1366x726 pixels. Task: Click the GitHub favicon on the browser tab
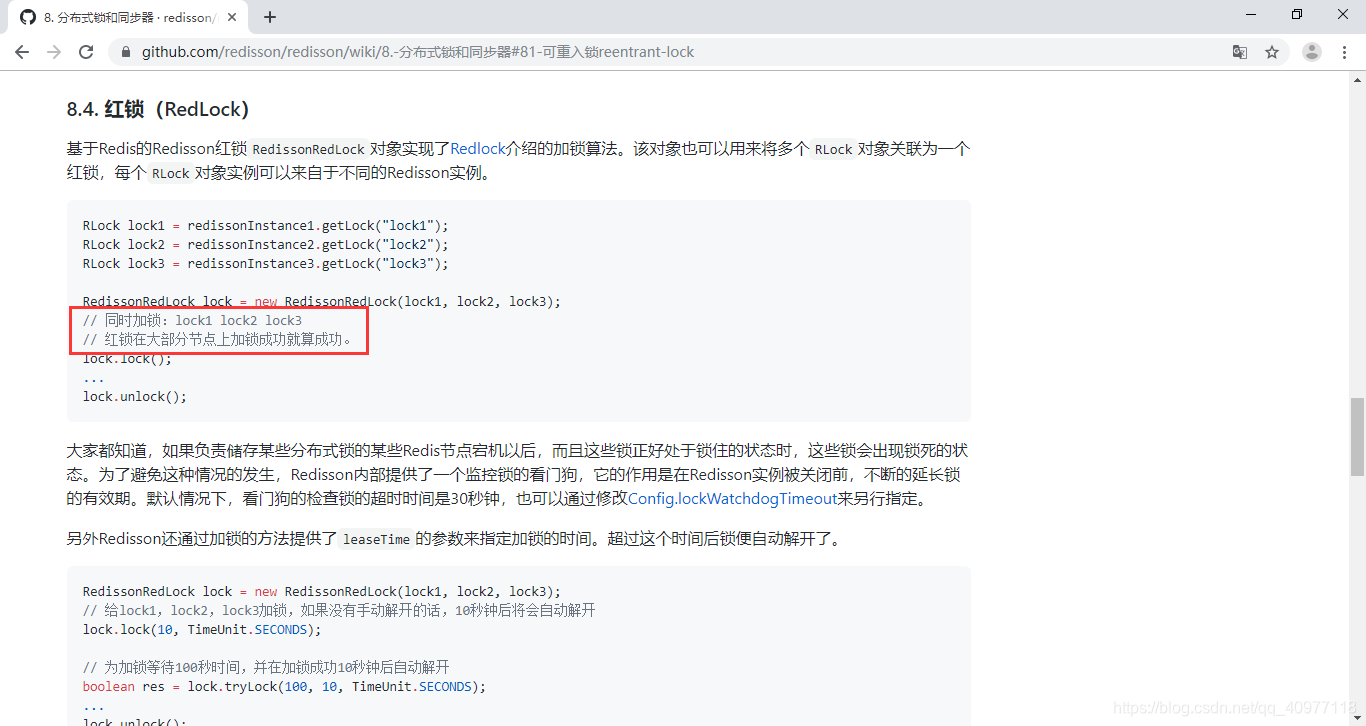coord(27,17)
